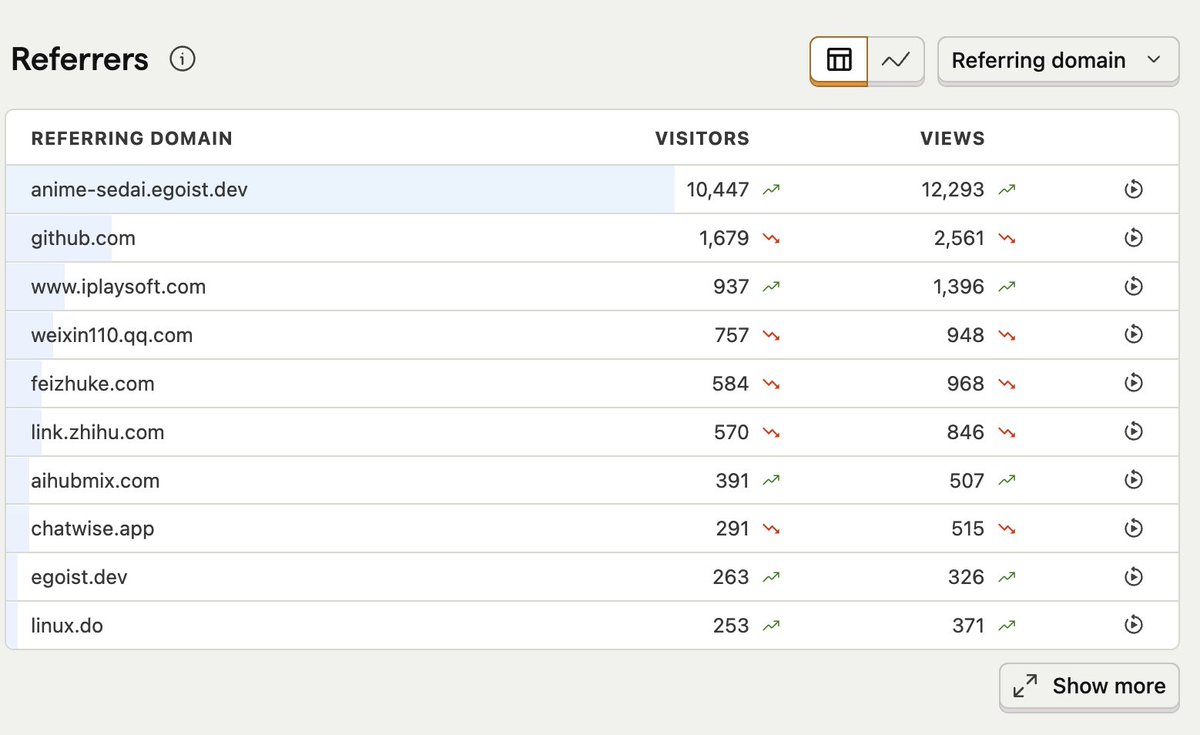The width and height of the screenshot is (1200, 735).
Task: Click the visitors down-trend arrow for chatwise.app
Action: pos(771,528)
